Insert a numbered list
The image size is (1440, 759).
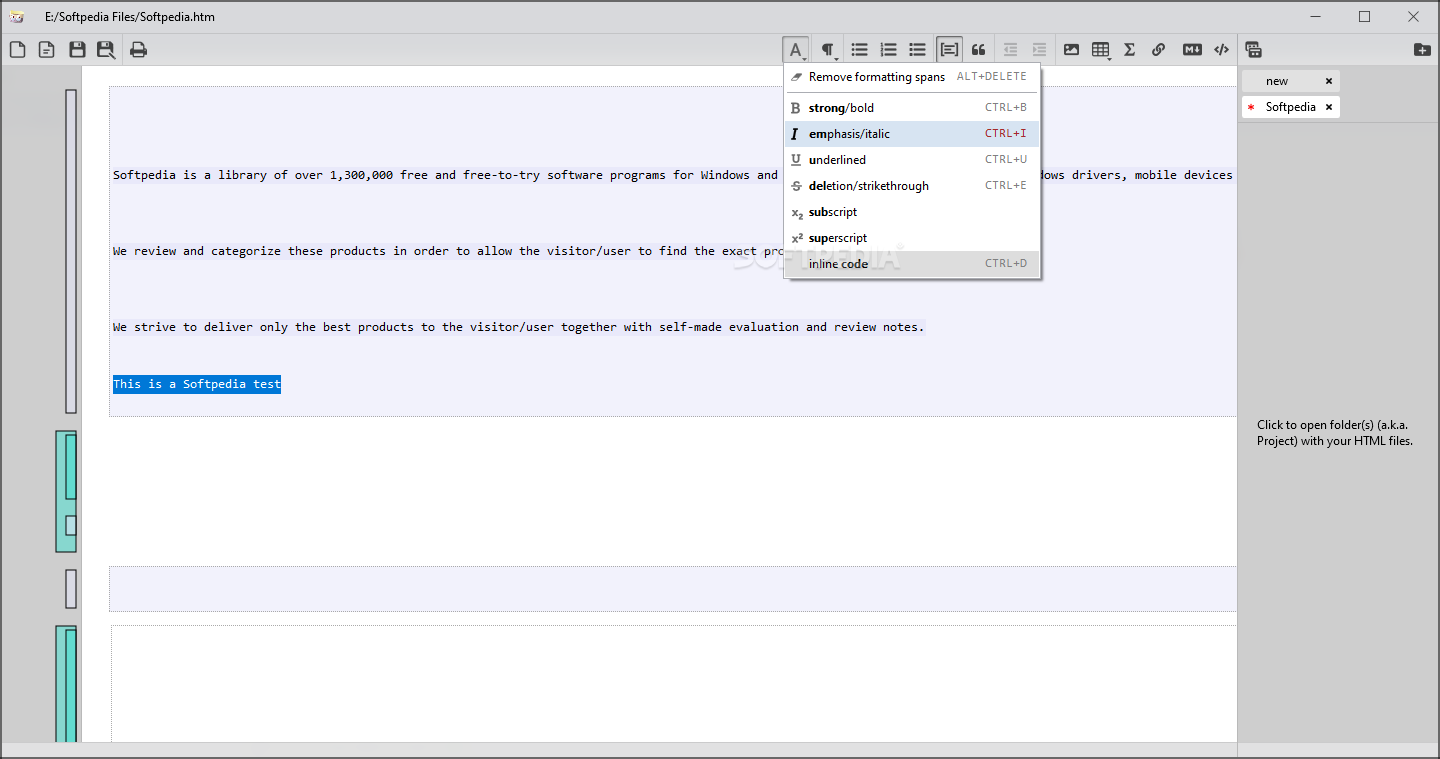click(888, 49)
